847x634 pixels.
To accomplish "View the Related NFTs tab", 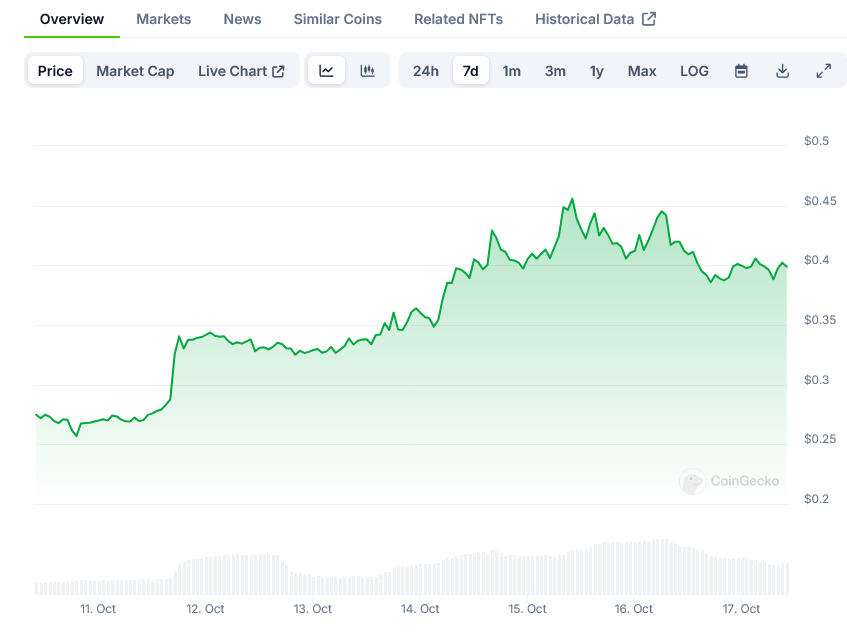I will pos(459,19).
